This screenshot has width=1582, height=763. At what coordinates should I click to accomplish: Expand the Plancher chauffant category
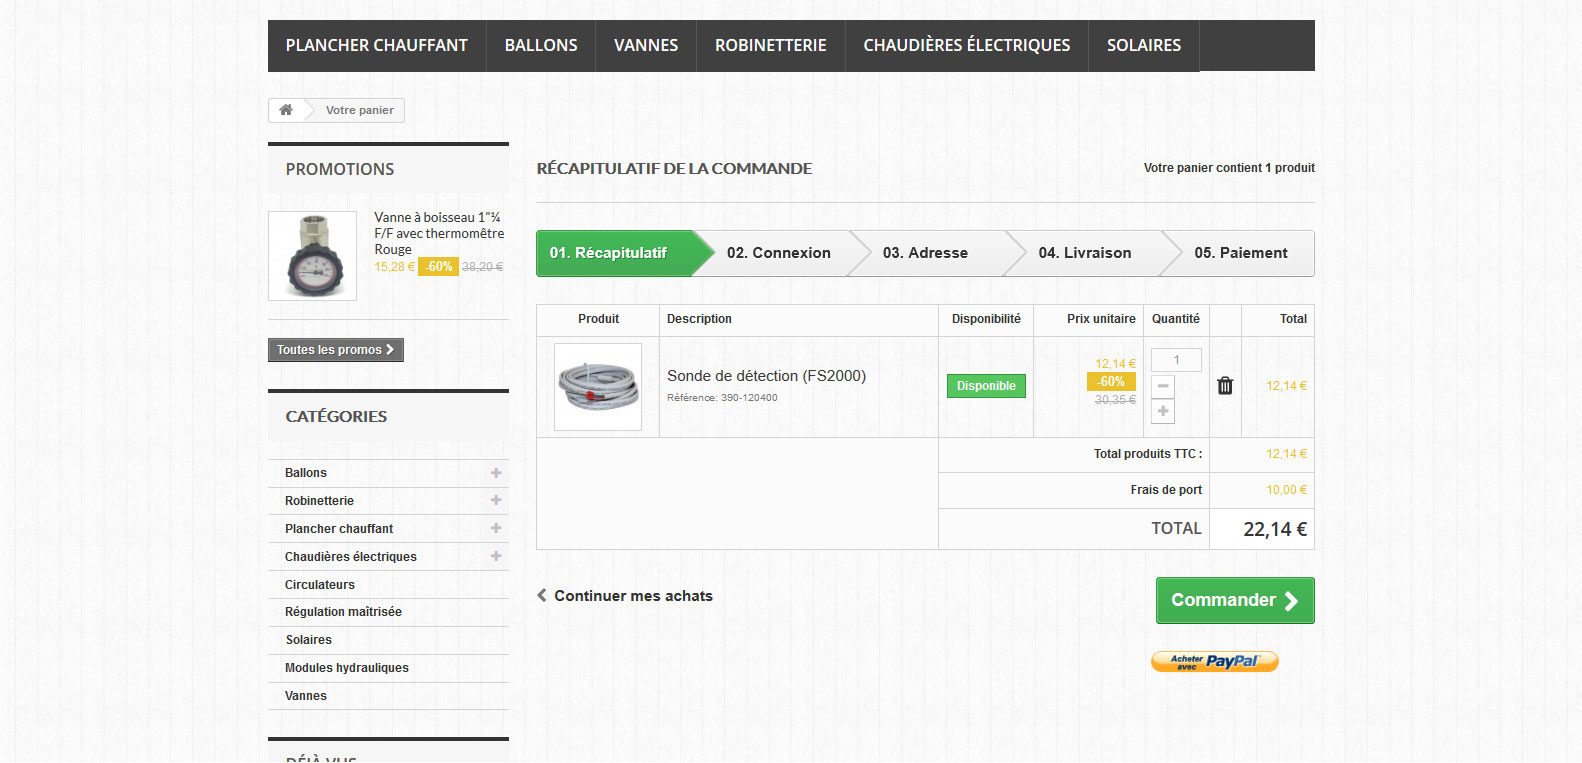click(496, 528)
